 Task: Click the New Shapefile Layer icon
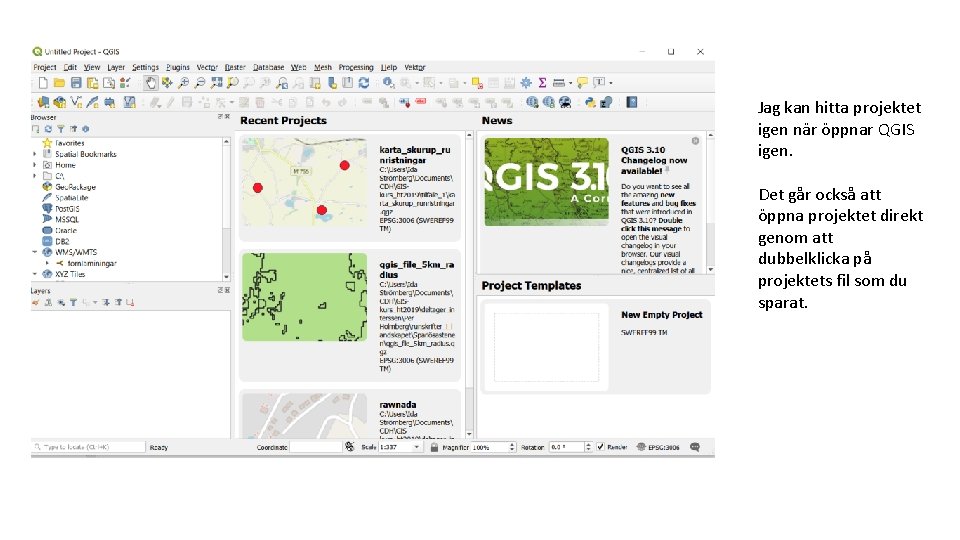pos(76,102)
